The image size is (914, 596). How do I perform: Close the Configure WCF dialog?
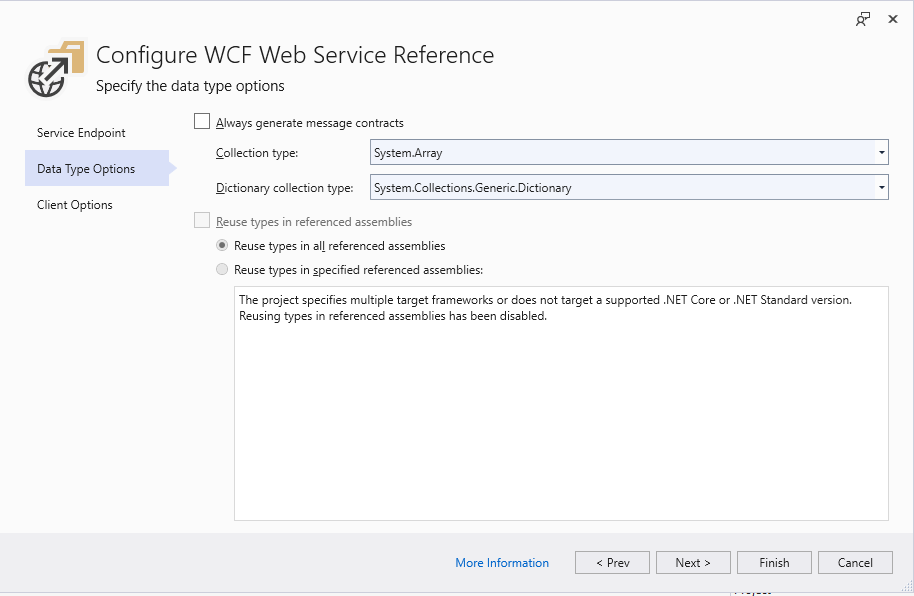[x=893, y=19]
